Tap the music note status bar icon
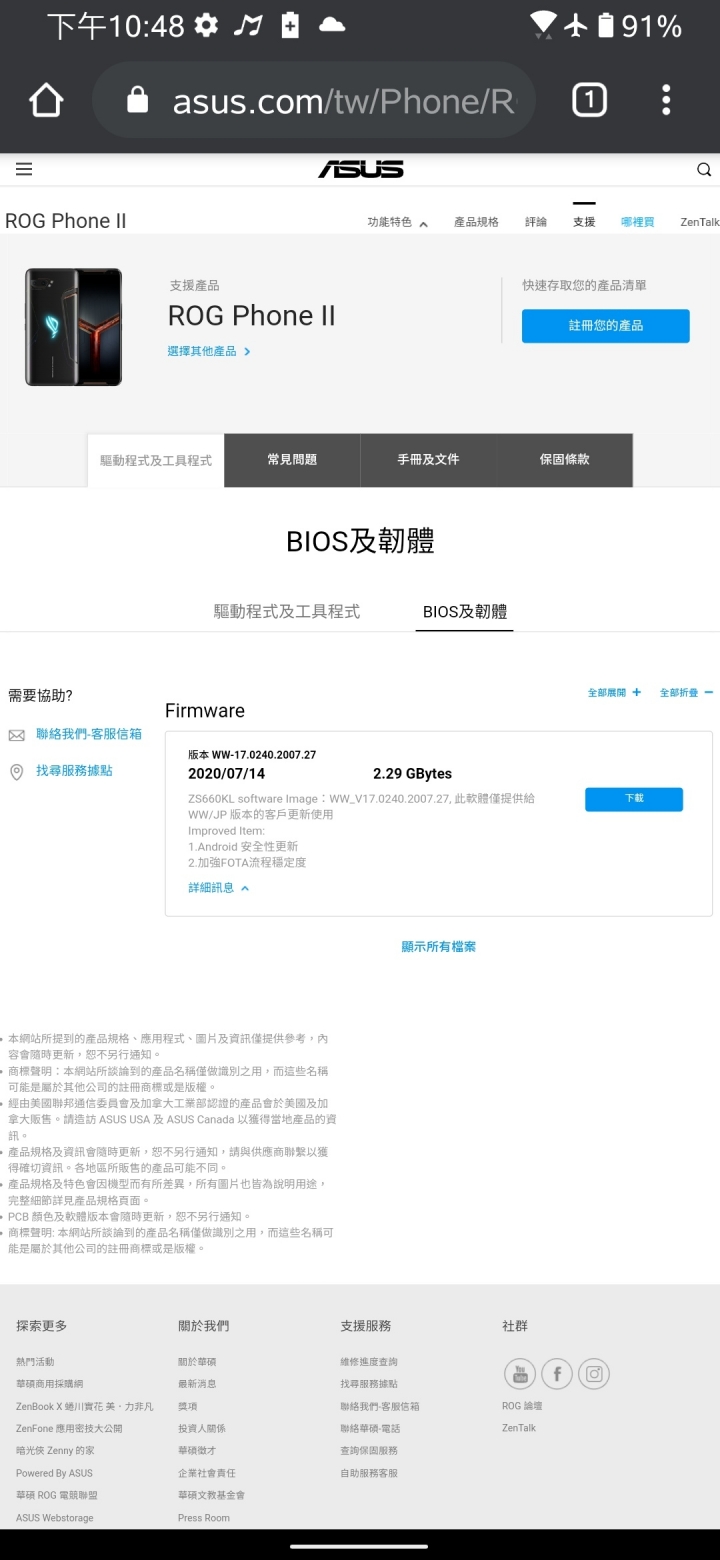This screenshot has height=1560, width=720. point(247,25)
